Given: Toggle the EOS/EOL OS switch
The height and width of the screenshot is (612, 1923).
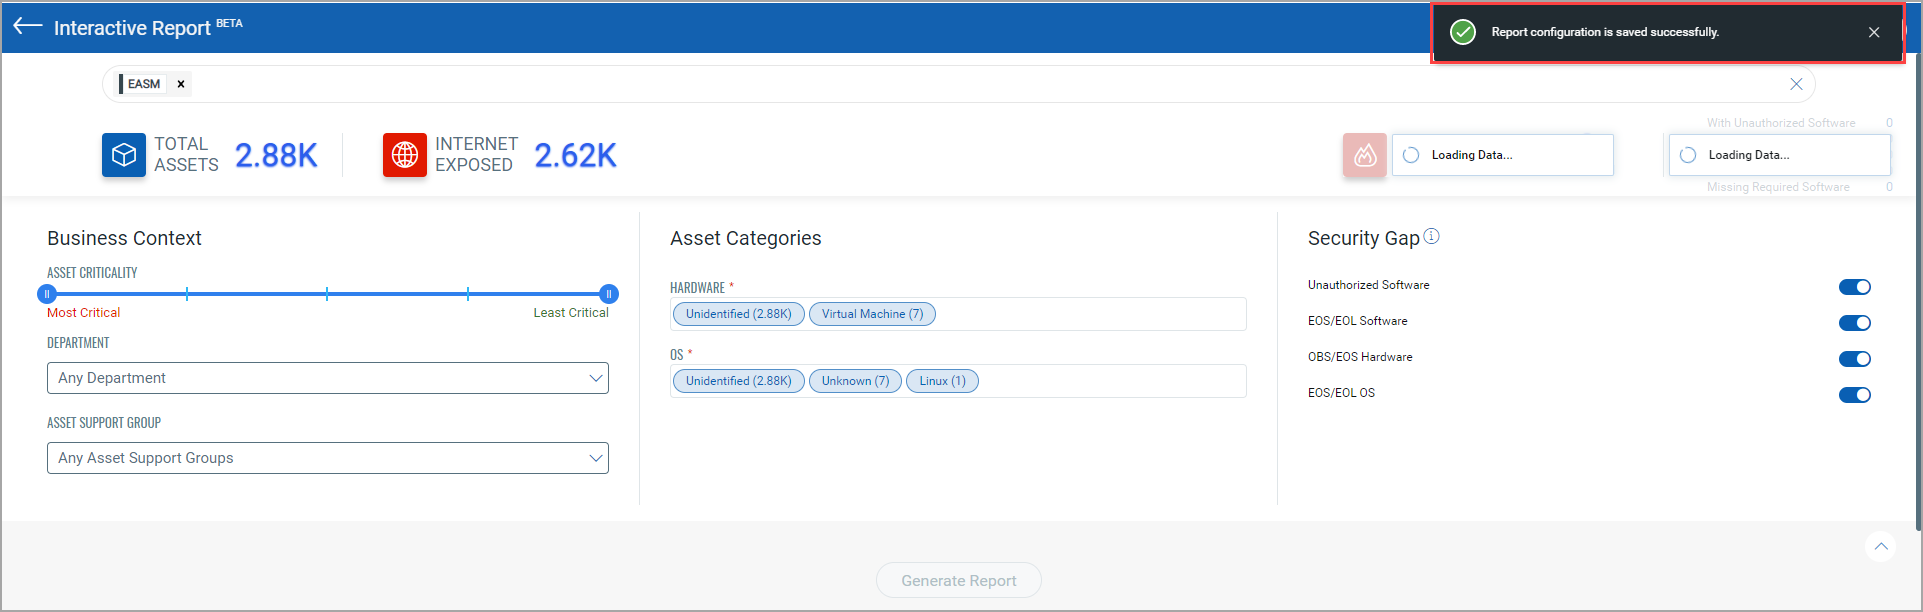Looking at the screenshot, I should click(1855, 395).
